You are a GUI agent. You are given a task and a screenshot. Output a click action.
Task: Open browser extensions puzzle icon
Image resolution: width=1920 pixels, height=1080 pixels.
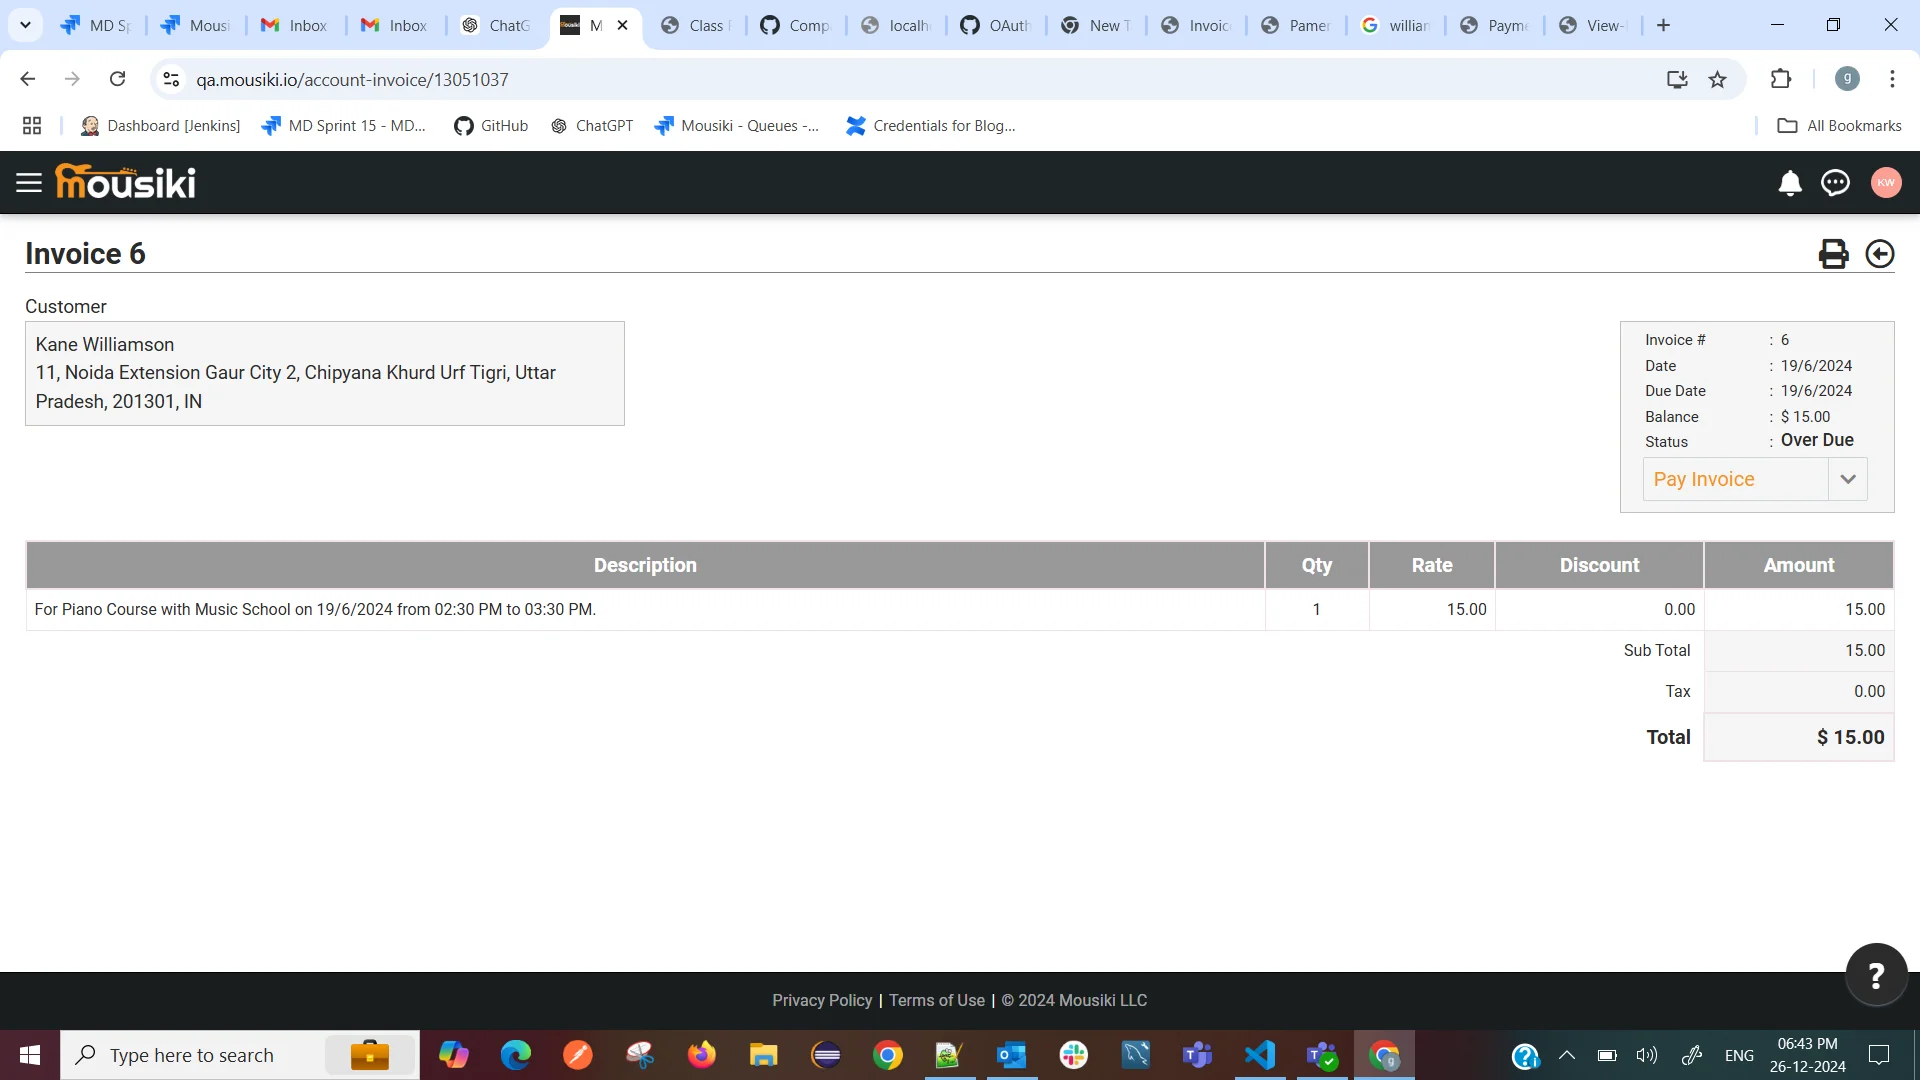1780,80
